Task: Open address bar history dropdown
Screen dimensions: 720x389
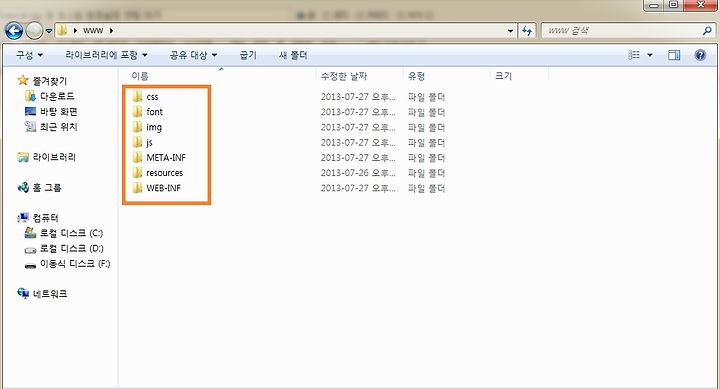Action: pos(511,31)
